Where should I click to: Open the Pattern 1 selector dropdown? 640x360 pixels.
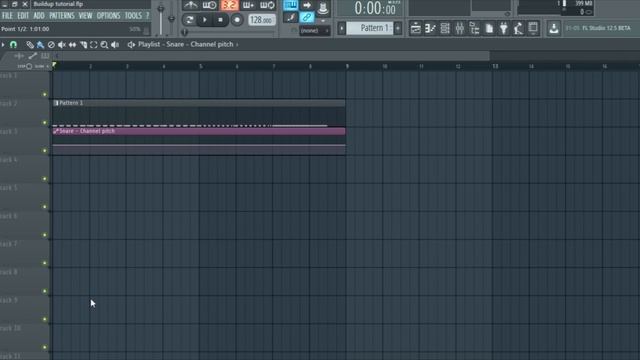[369, 28]
